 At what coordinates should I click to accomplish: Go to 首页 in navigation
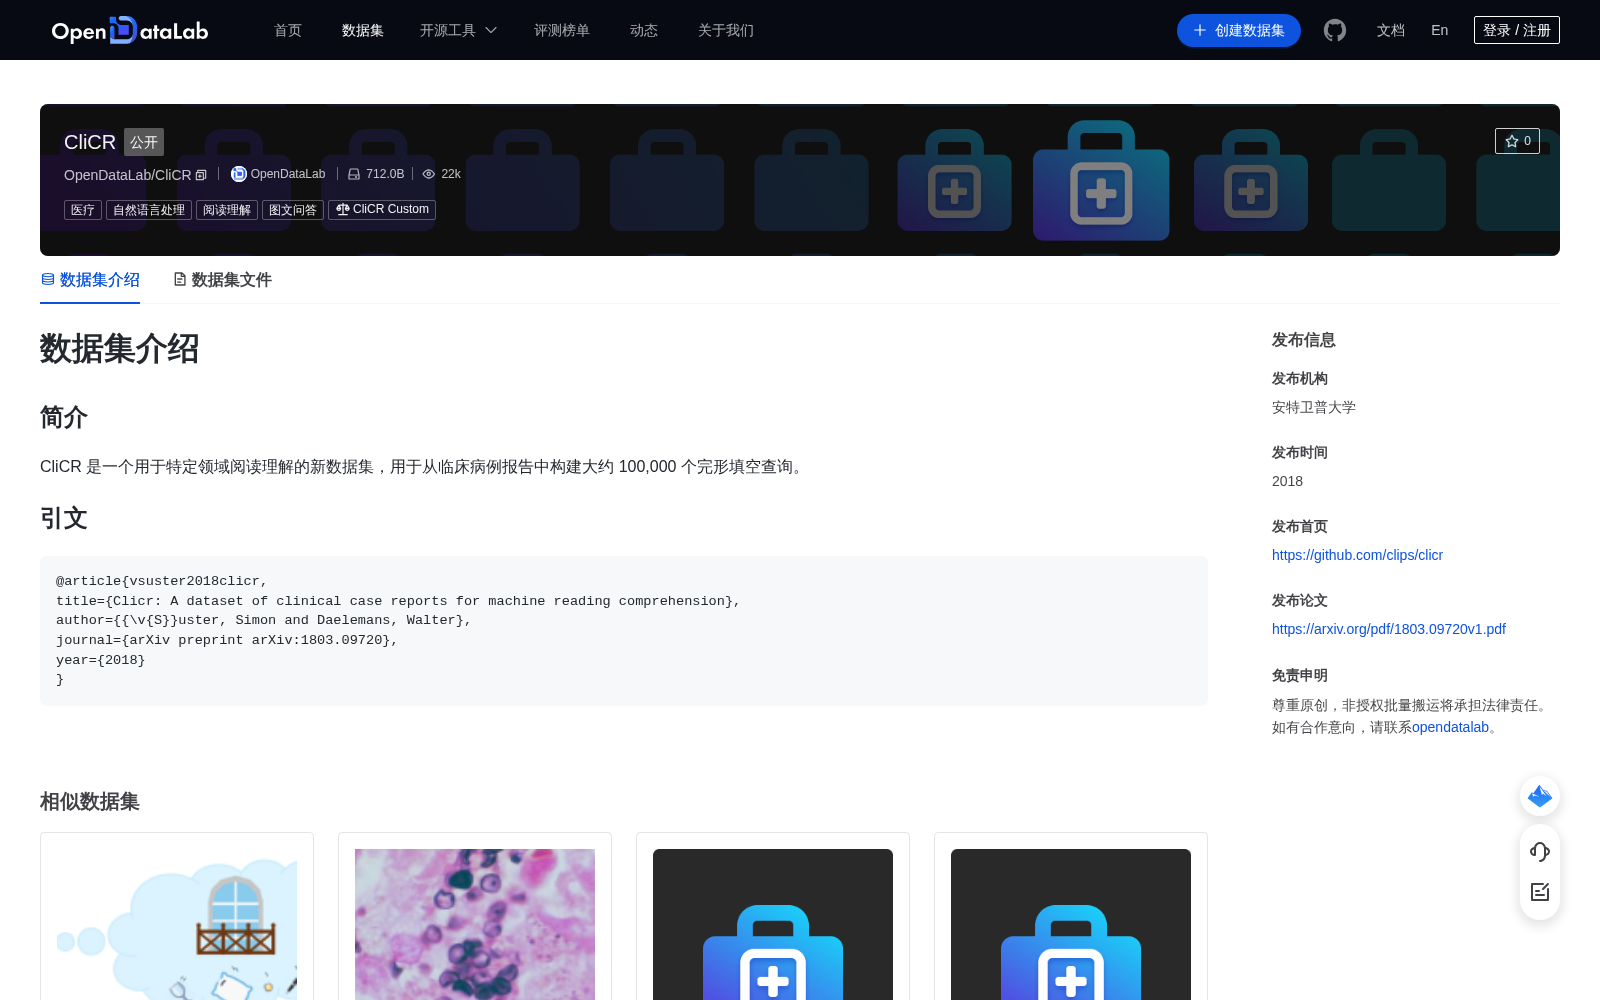click(x=288, y=30)
